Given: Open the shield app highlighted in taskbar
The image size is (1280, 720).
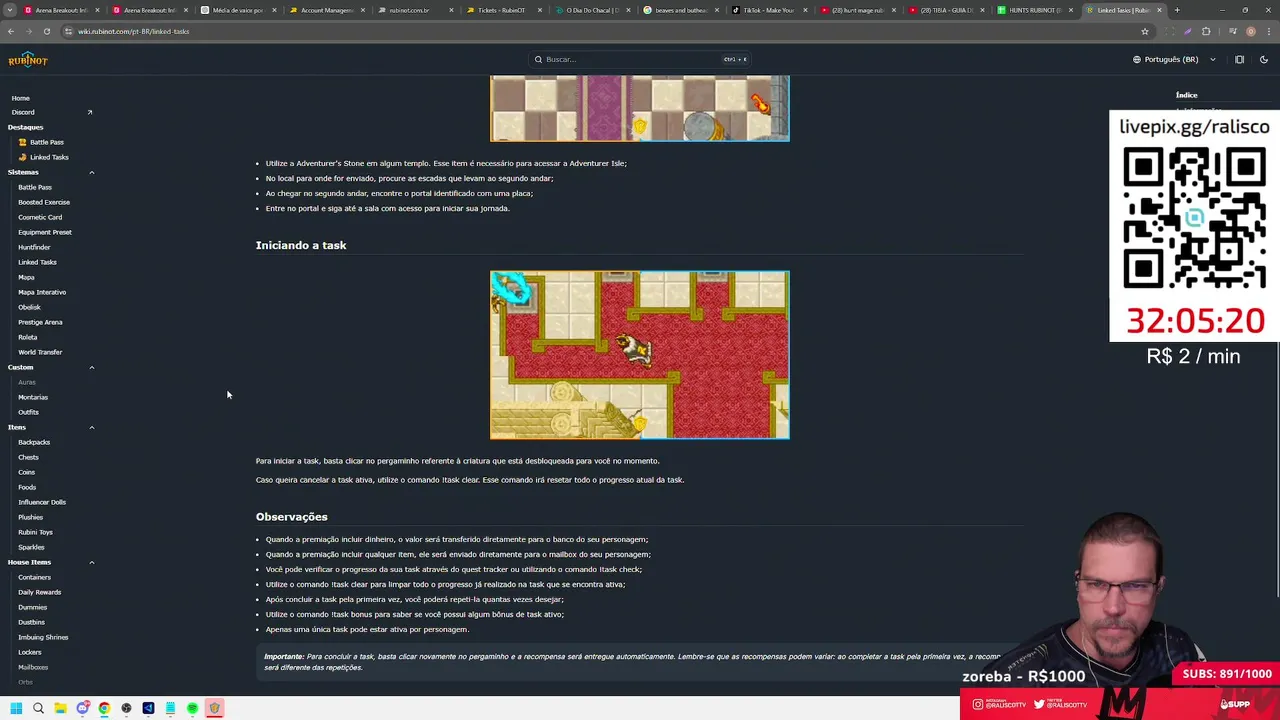Looking at the screenshot, I should [x=214, y=708].
